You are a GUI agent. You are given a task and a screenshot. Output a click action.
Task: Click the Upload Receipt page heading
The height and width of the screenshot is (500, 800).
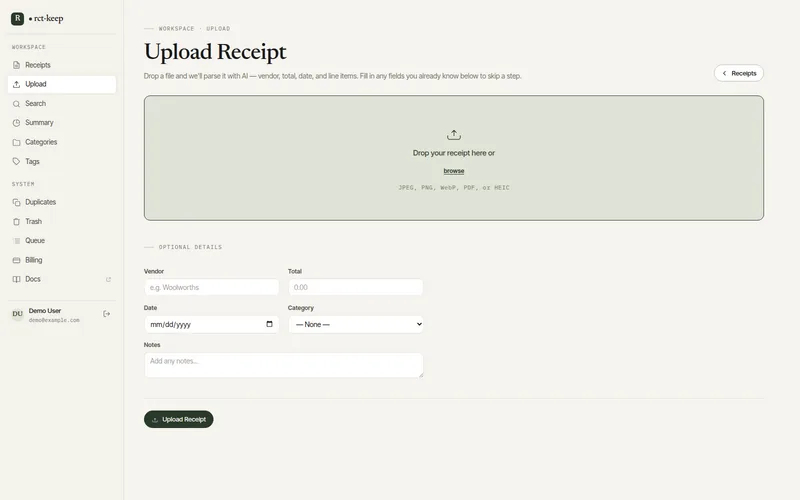[215, 52]
